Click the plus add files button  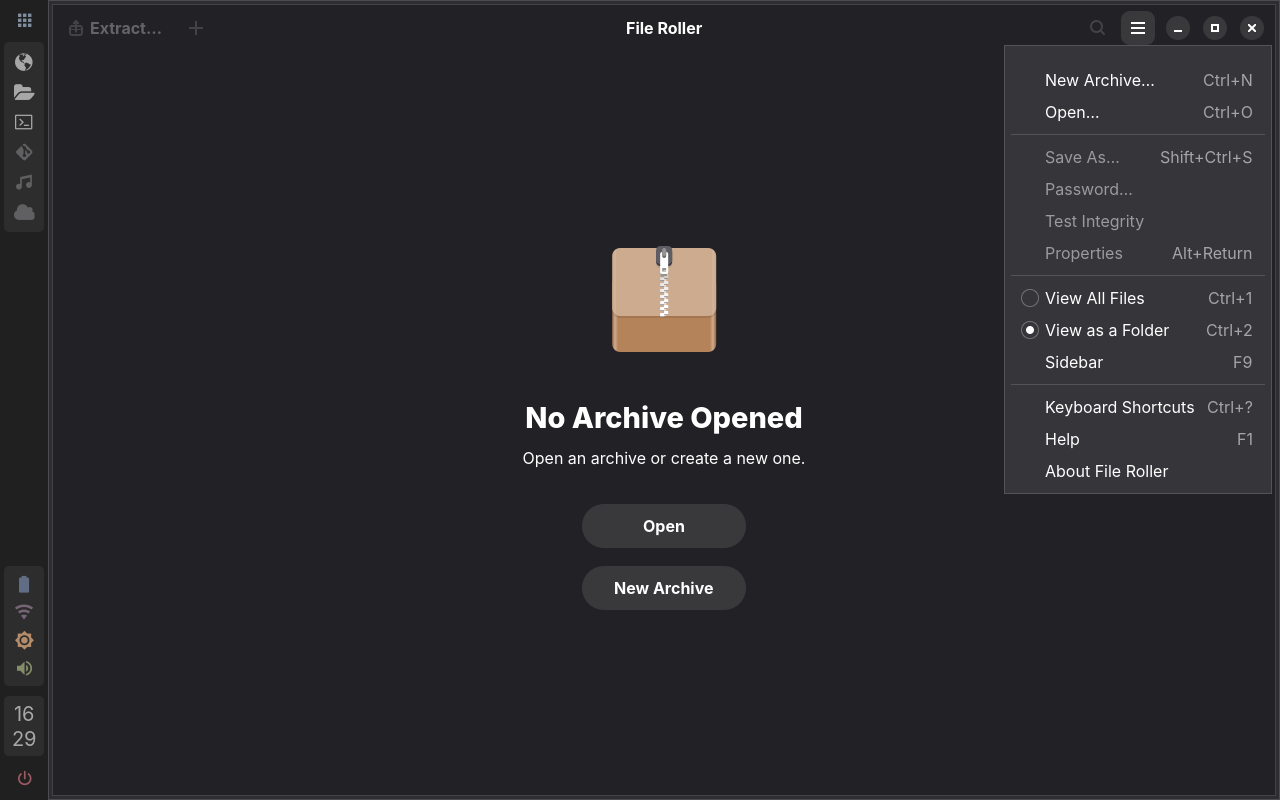(x=196, y=28)
